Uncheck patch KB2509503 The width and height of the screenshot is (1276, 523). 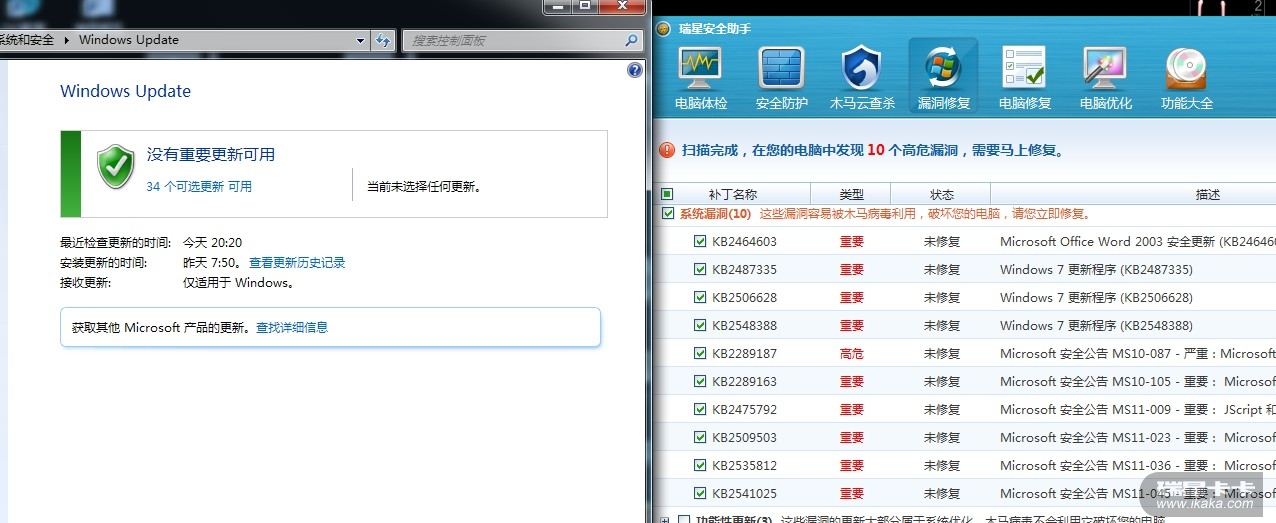click(700, 437)
